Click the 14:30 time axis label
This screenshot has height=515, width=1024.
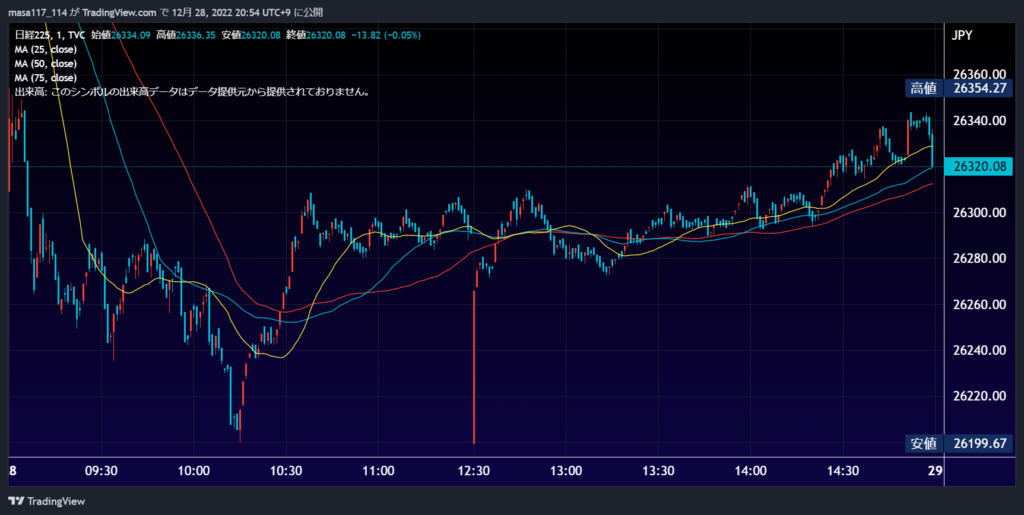tap(844, 471)
